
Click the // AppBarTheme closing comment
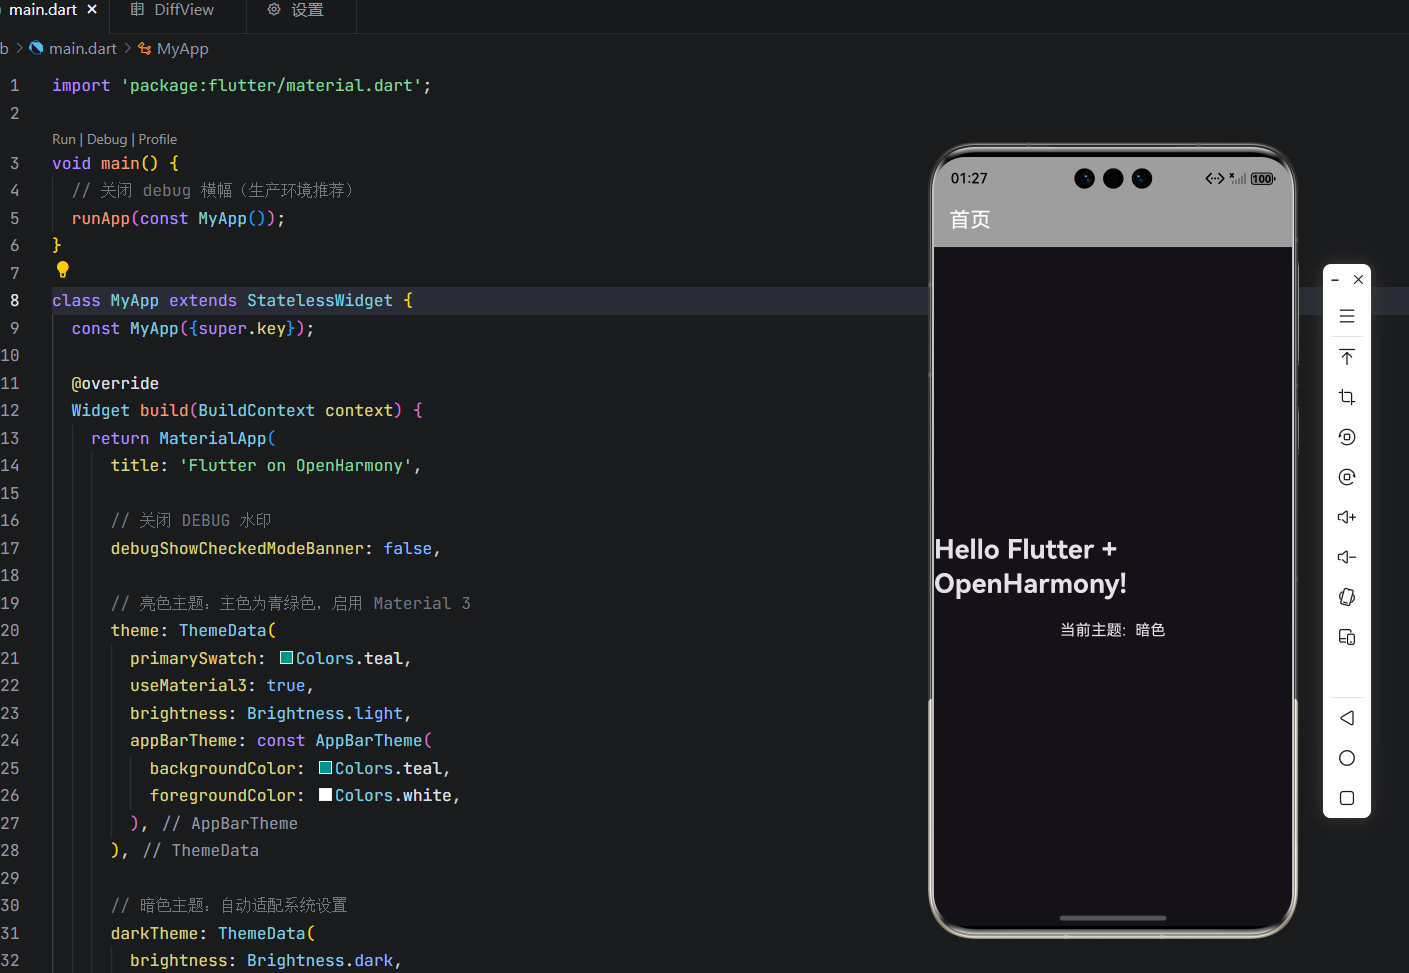pos(230,823)
